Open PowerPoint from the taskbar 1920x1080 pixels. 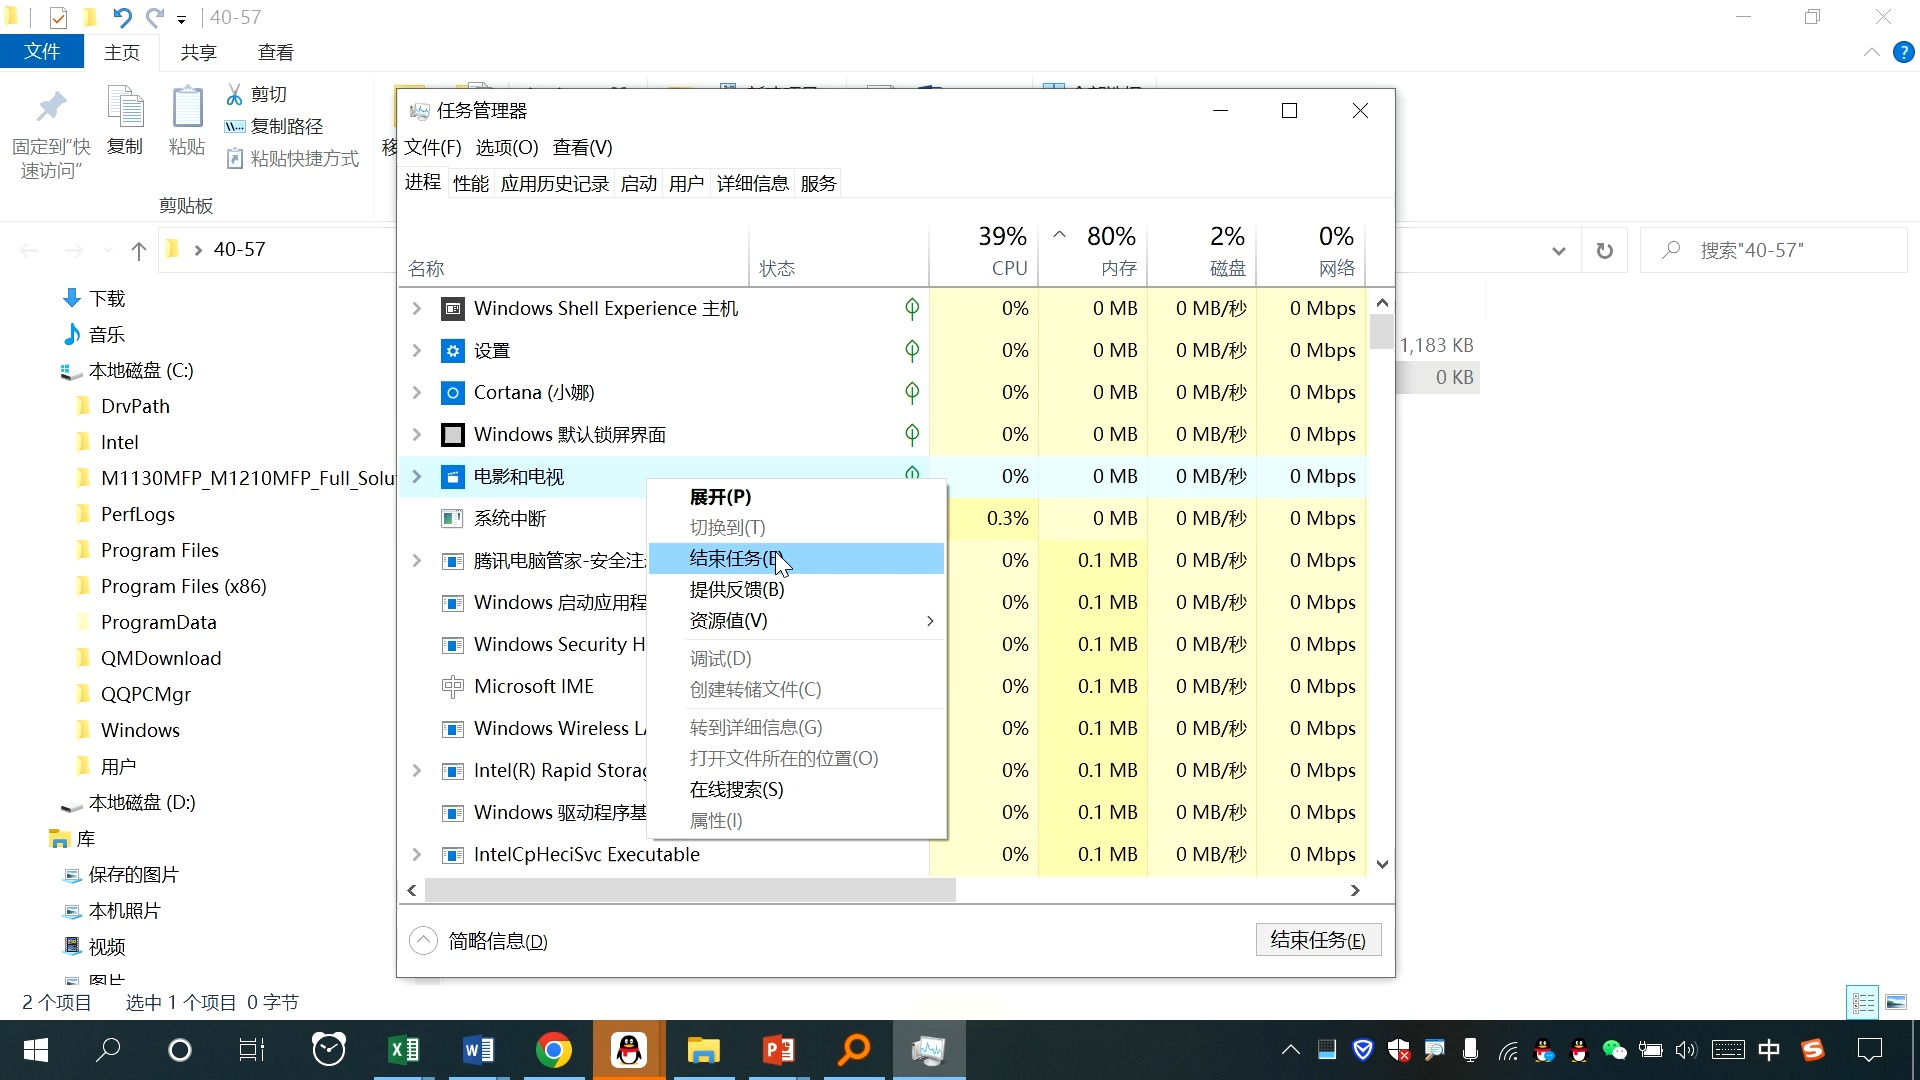[779, 1050]
